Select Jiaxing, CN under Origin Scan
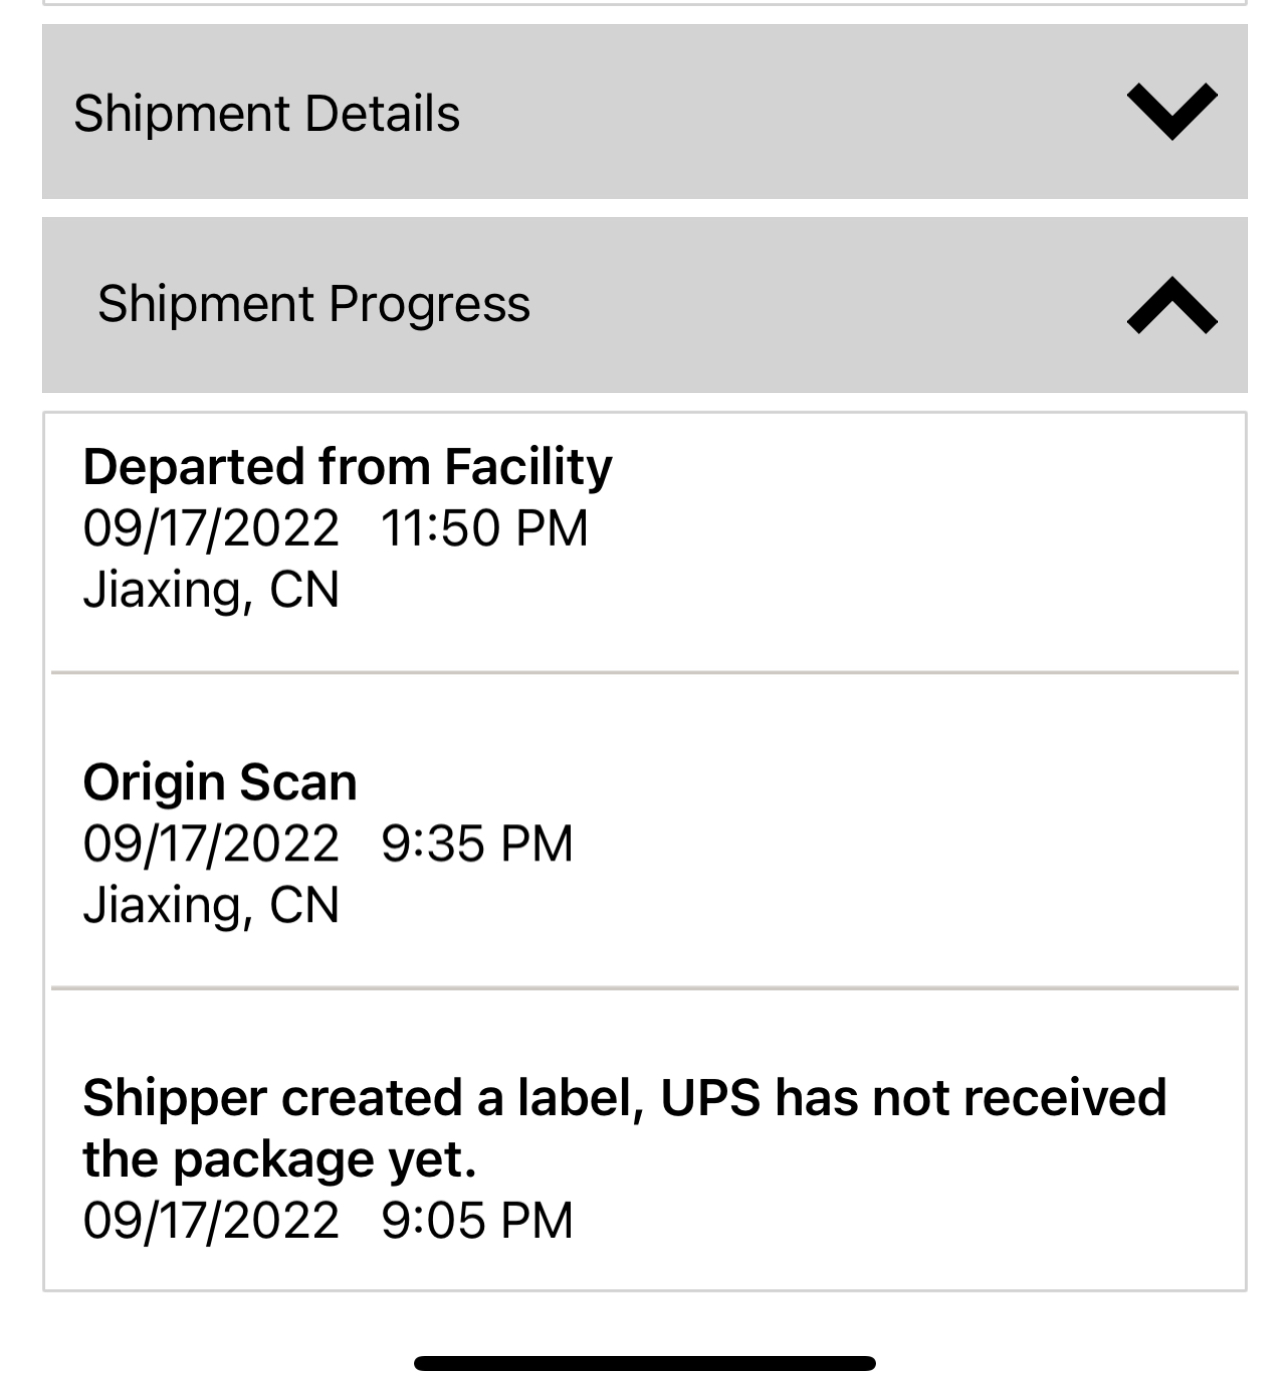Viewport: 1284px width, 1395px height. pos(211,904)
